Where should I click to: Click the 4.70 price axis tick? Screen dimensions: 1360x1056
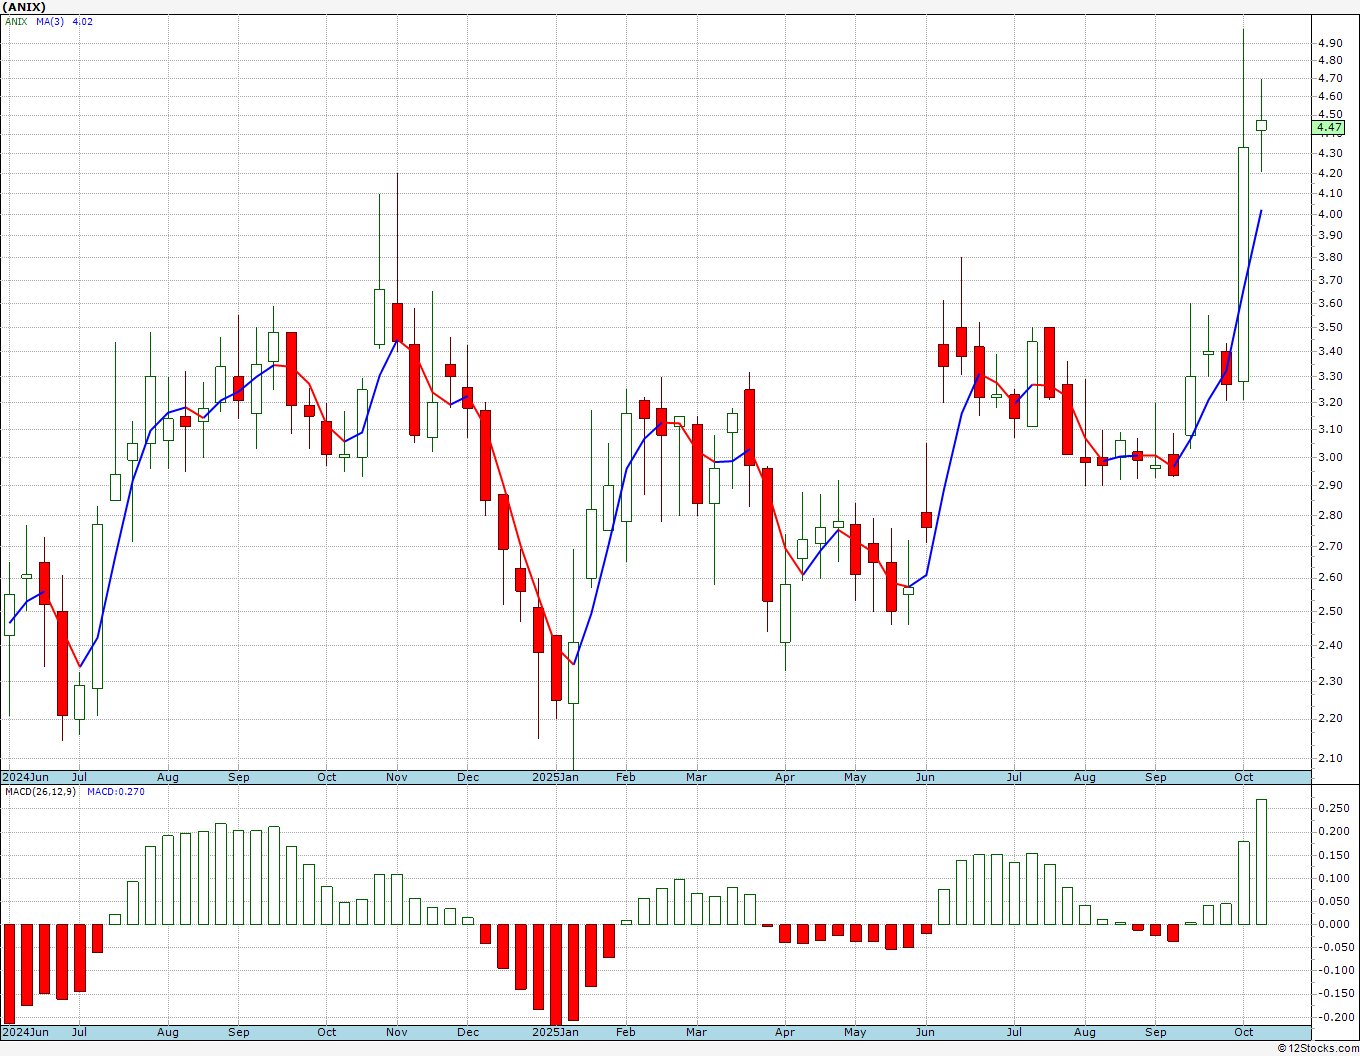pos(1330,78)
